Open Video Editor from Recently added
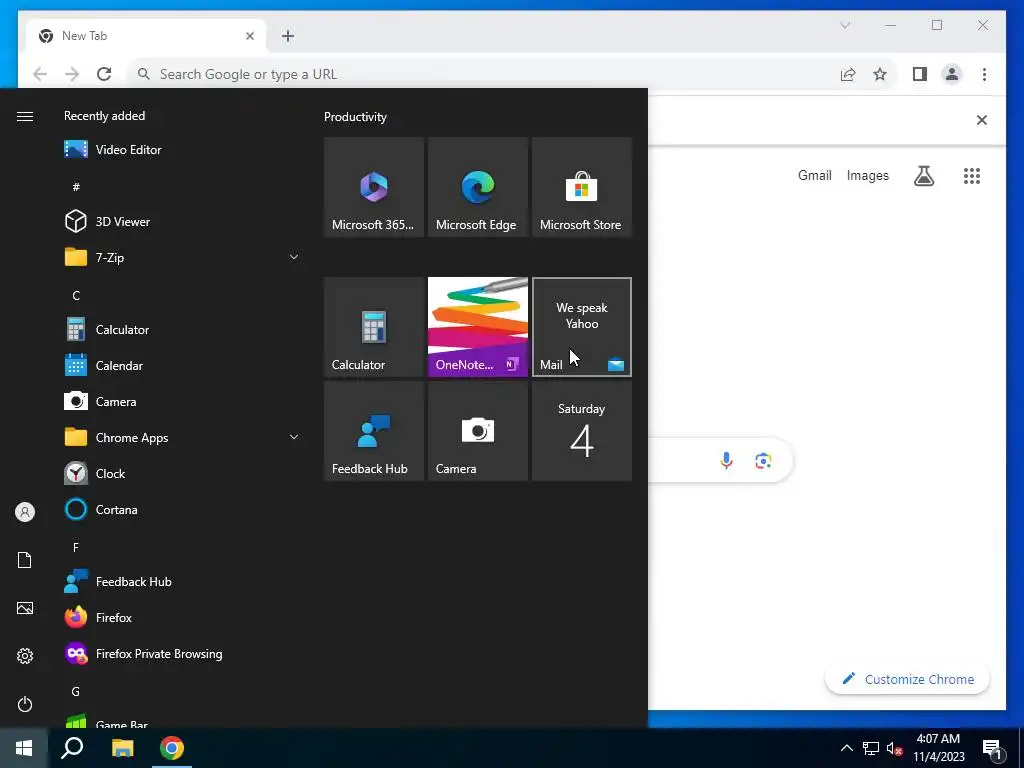Viewport: 1024px width, 768px height. (x=181, y=150)
